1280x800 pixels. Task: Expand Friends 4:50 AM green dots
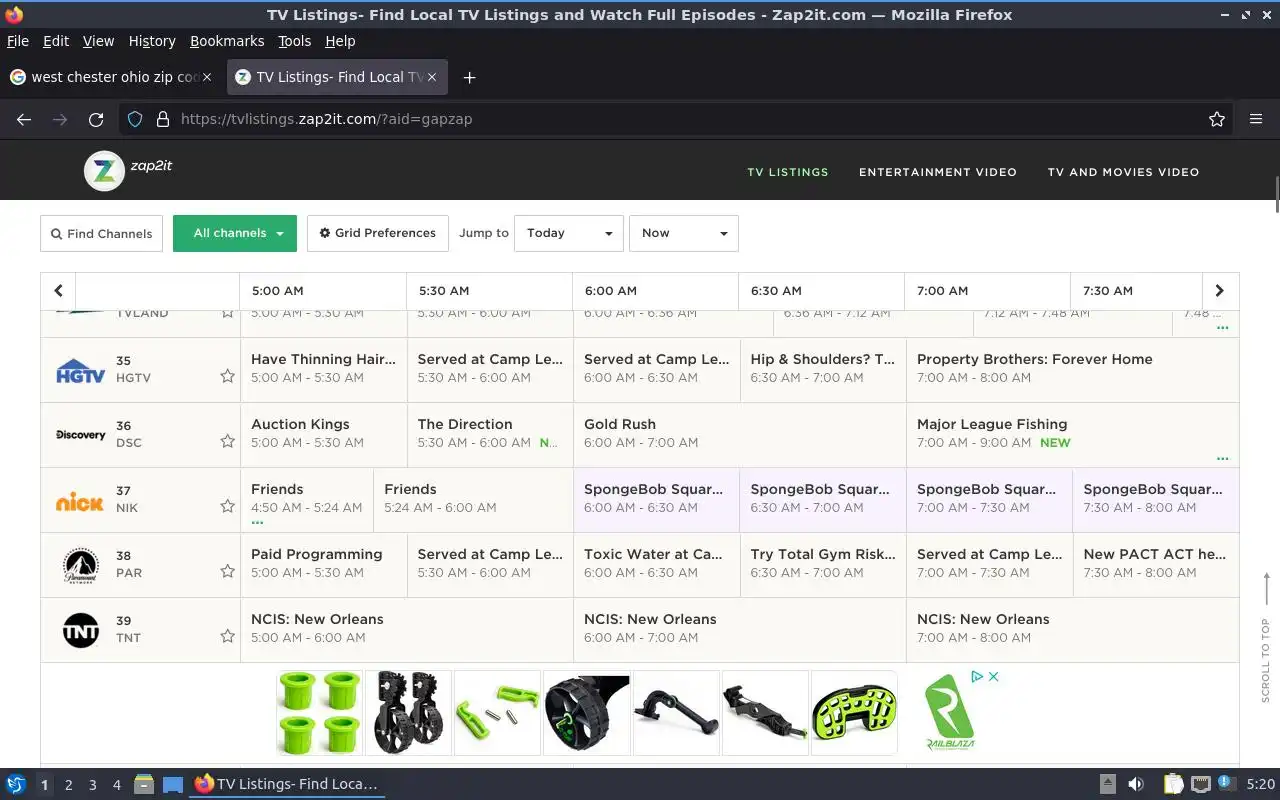tap(257, 522)
